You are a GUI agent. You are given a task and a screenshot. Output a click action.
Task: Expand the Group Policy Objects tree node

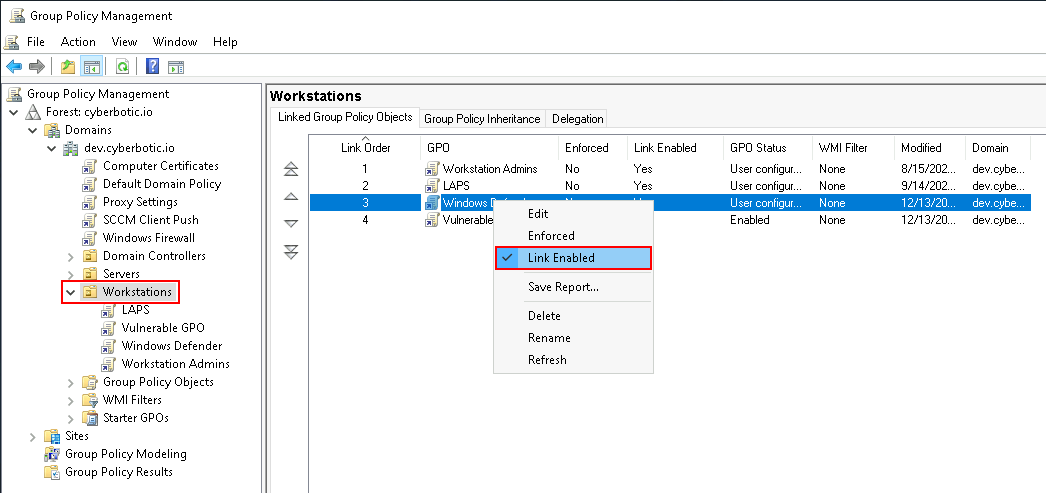[71, 382]
